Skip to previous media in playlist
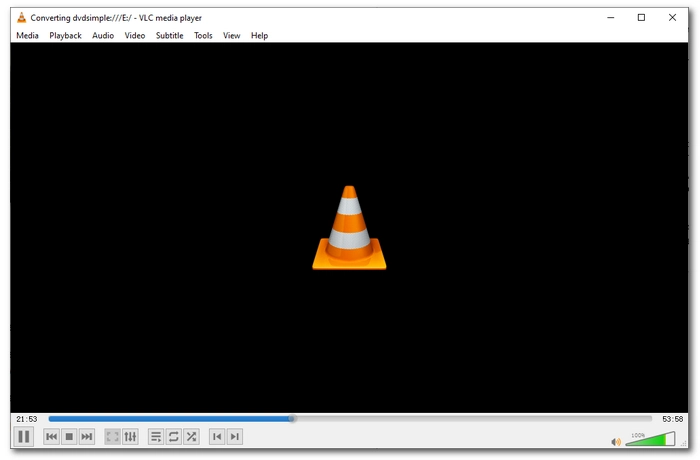 [52, 436]
